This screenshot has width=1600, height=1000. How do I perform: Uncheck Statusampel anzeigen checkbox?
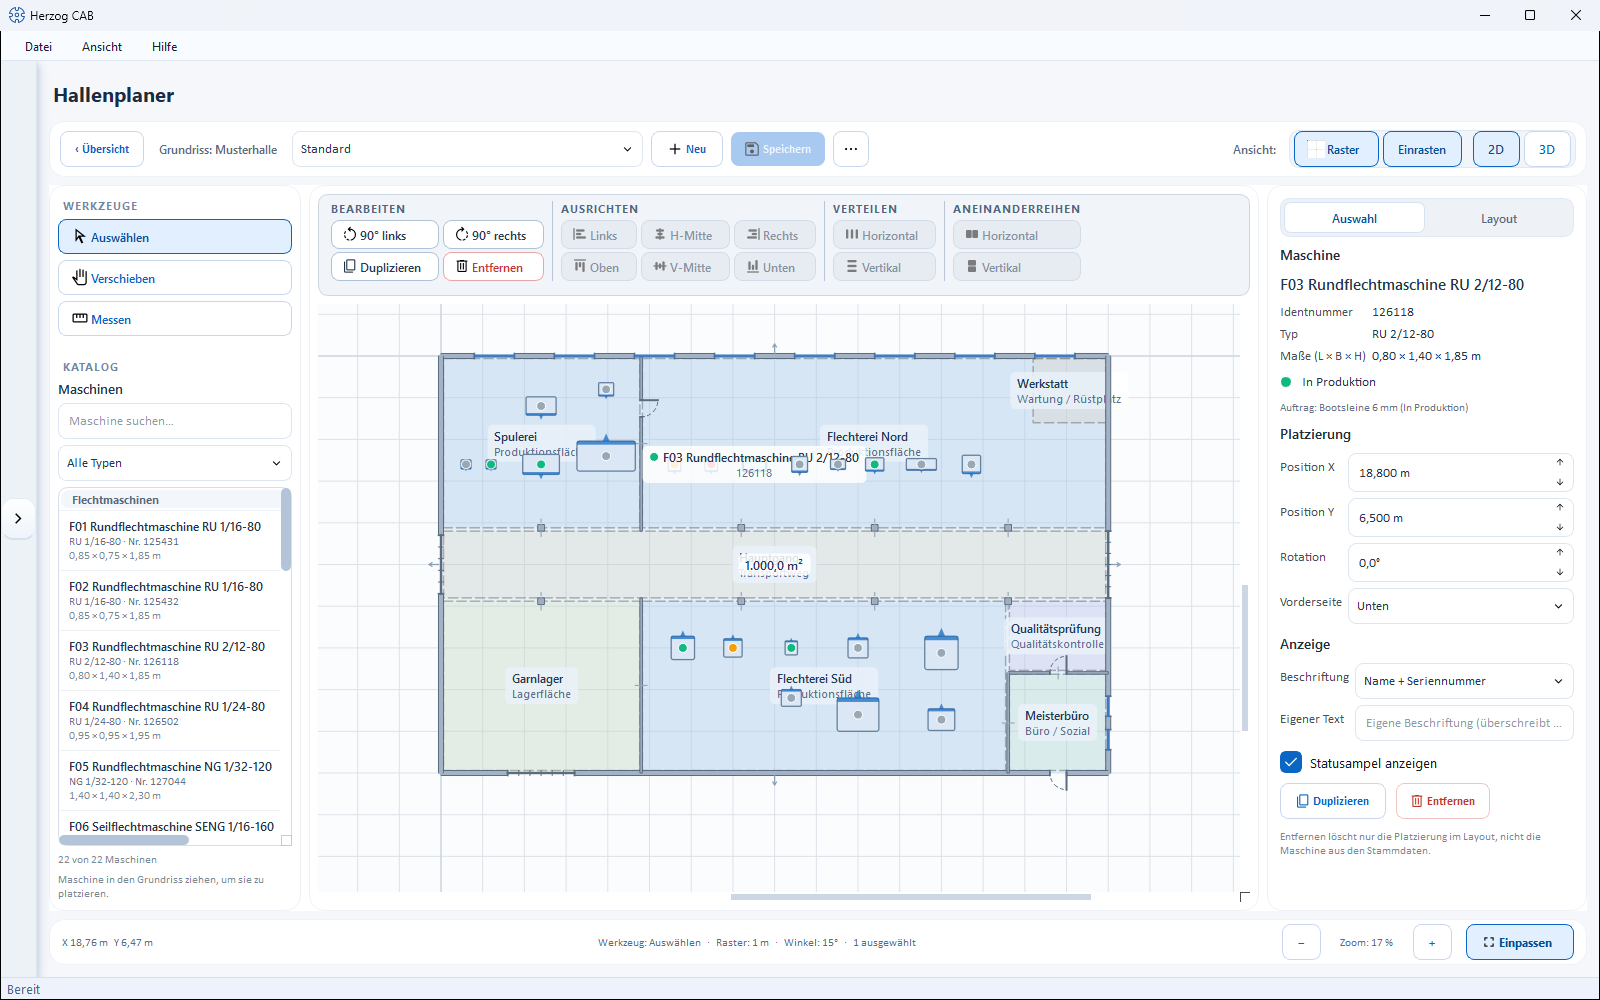(x=1291, y=762)
